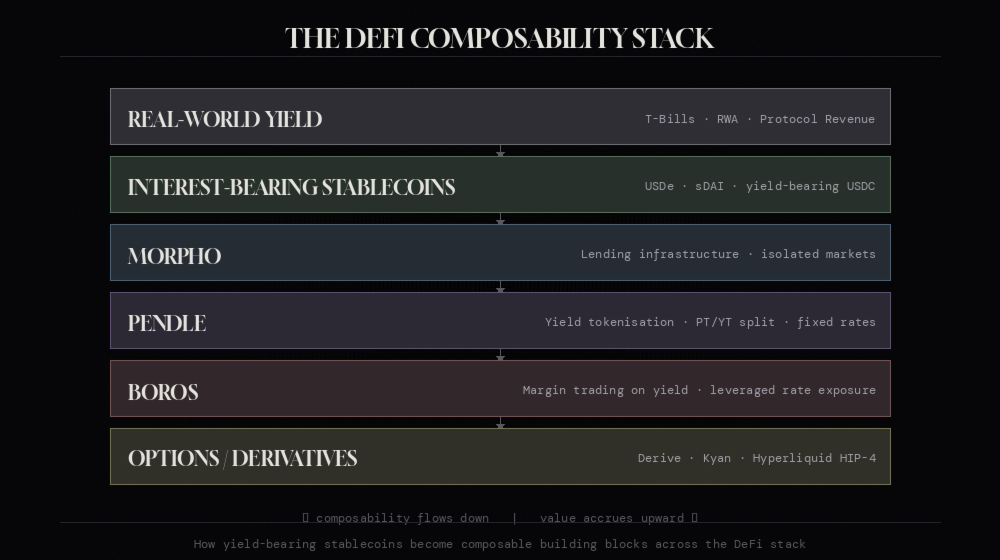Click the 'T-Bills · RWA · Protocol Revenue' text
1000x560 pixels.
coord(760,119)
